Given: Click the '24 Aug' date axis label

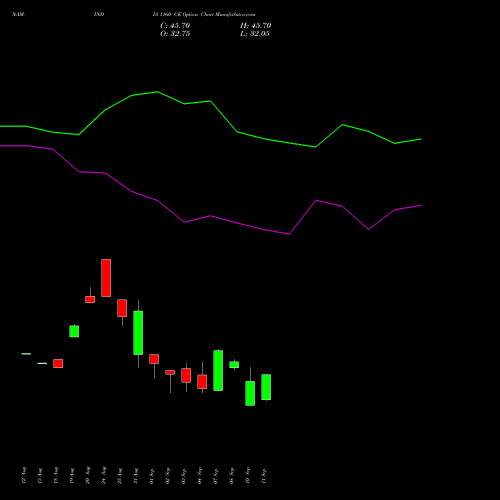Looking at the screenshot, I should 104,476.
